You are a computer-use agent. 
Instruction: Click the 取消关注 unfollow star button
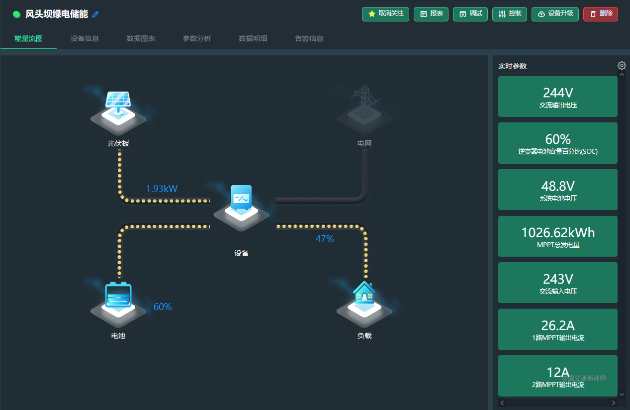pyautogui.click(x=385, y=14)
